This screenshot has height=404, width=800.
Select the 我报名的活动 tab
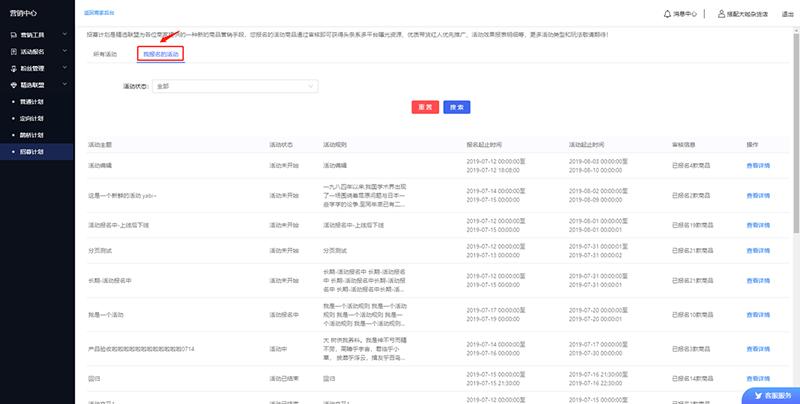(160, 53)
